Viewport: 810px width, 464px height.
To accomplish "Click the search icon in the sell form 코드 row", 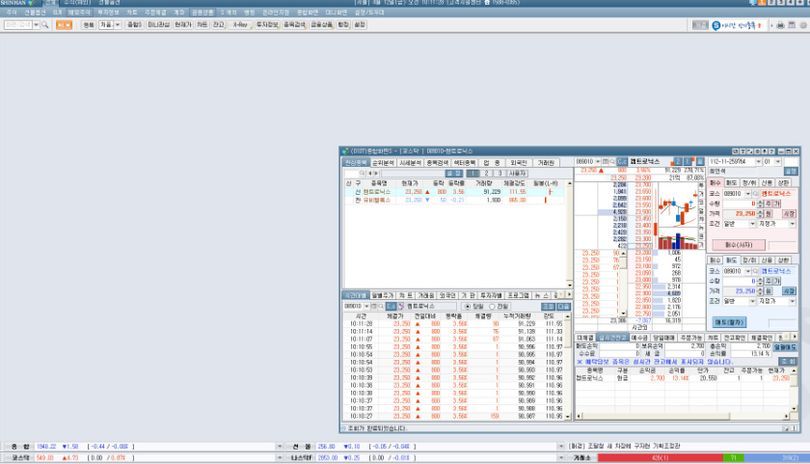I will [756, 271].
